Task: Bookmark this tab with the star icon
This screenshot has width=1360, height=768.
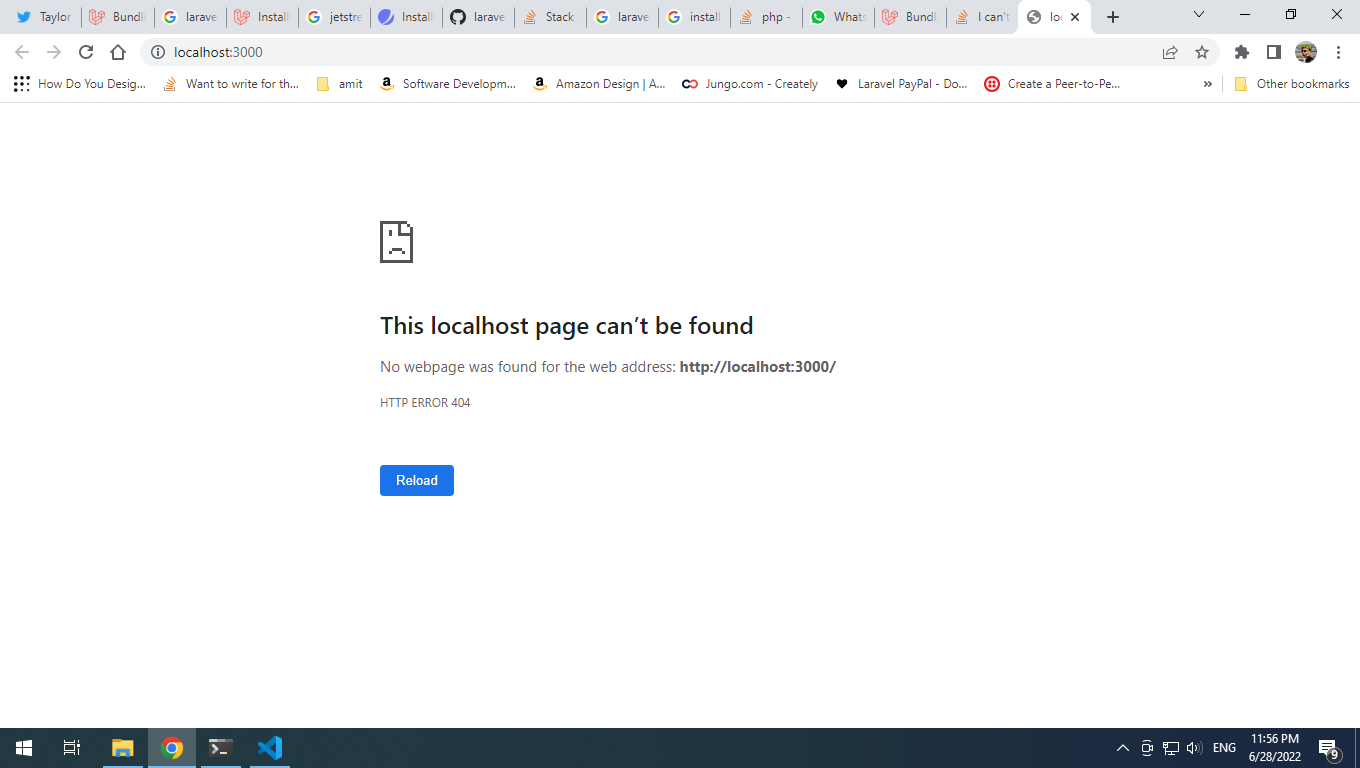Action: pos(1202,52)
